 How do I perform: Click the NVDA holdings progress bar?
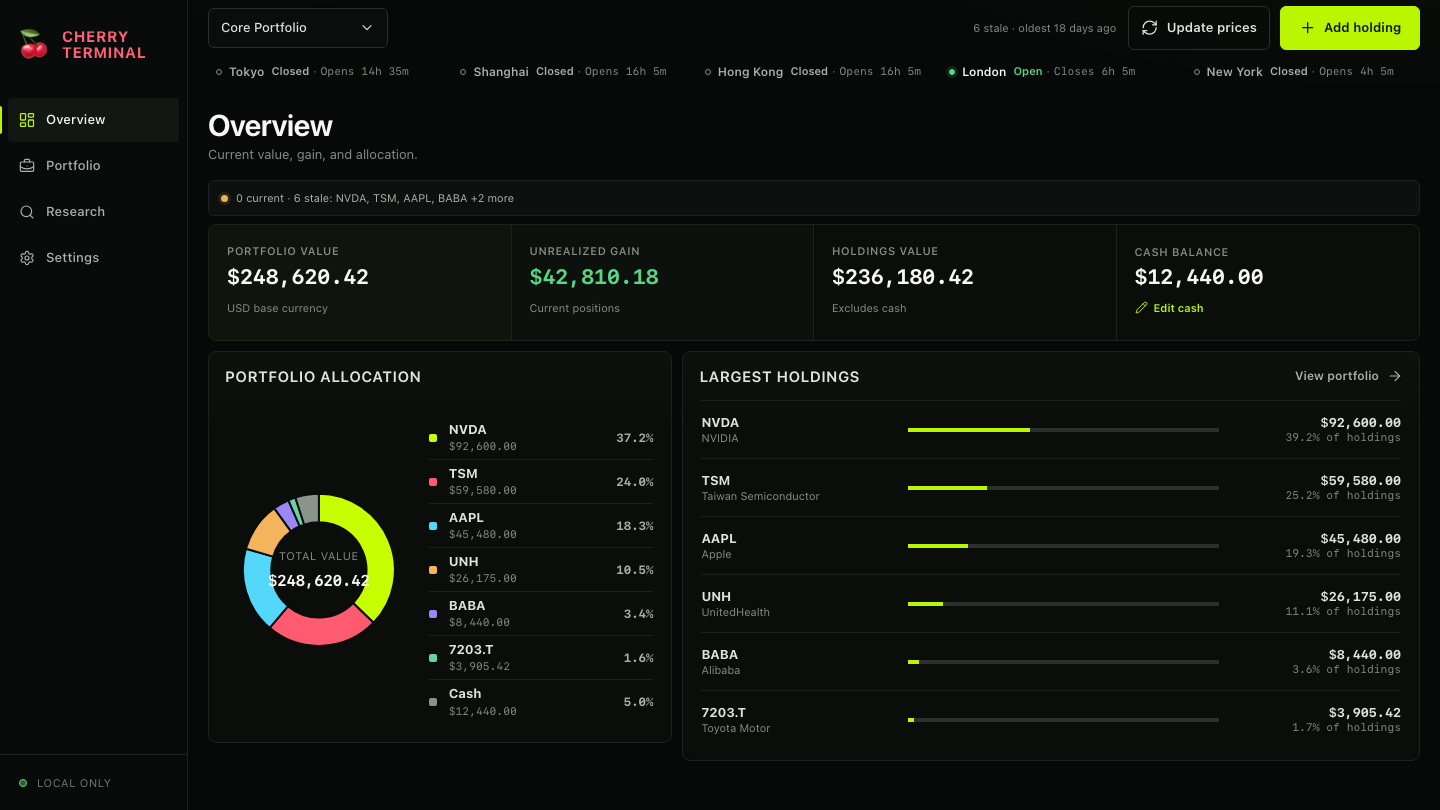[1063, 430]
